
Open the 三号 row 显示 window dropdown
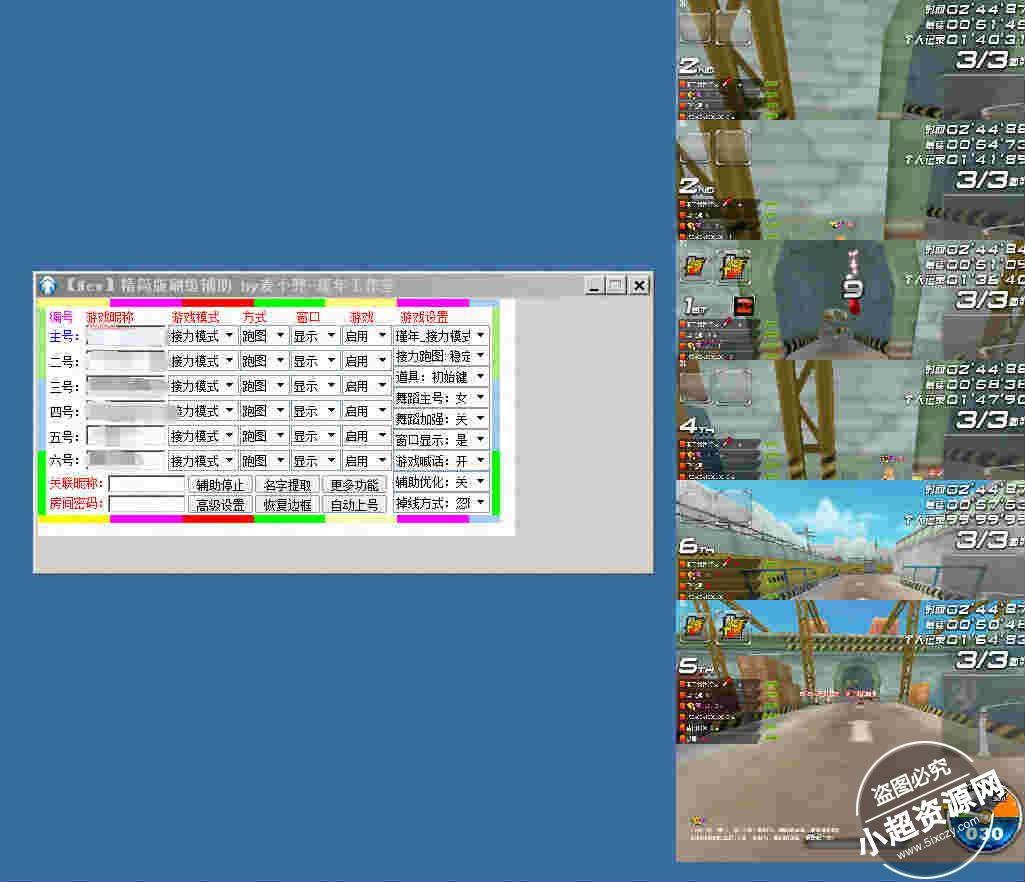pos(331,386)
